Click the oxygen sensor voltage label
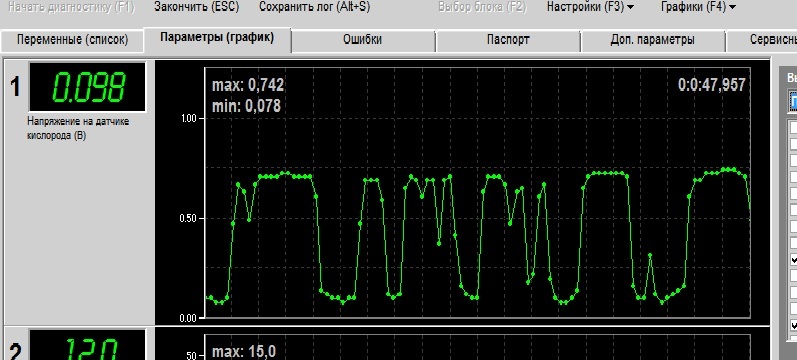Image resolution: width=797 pixels, height=360 pixels. pyautogui.click(x=77, y=129)
